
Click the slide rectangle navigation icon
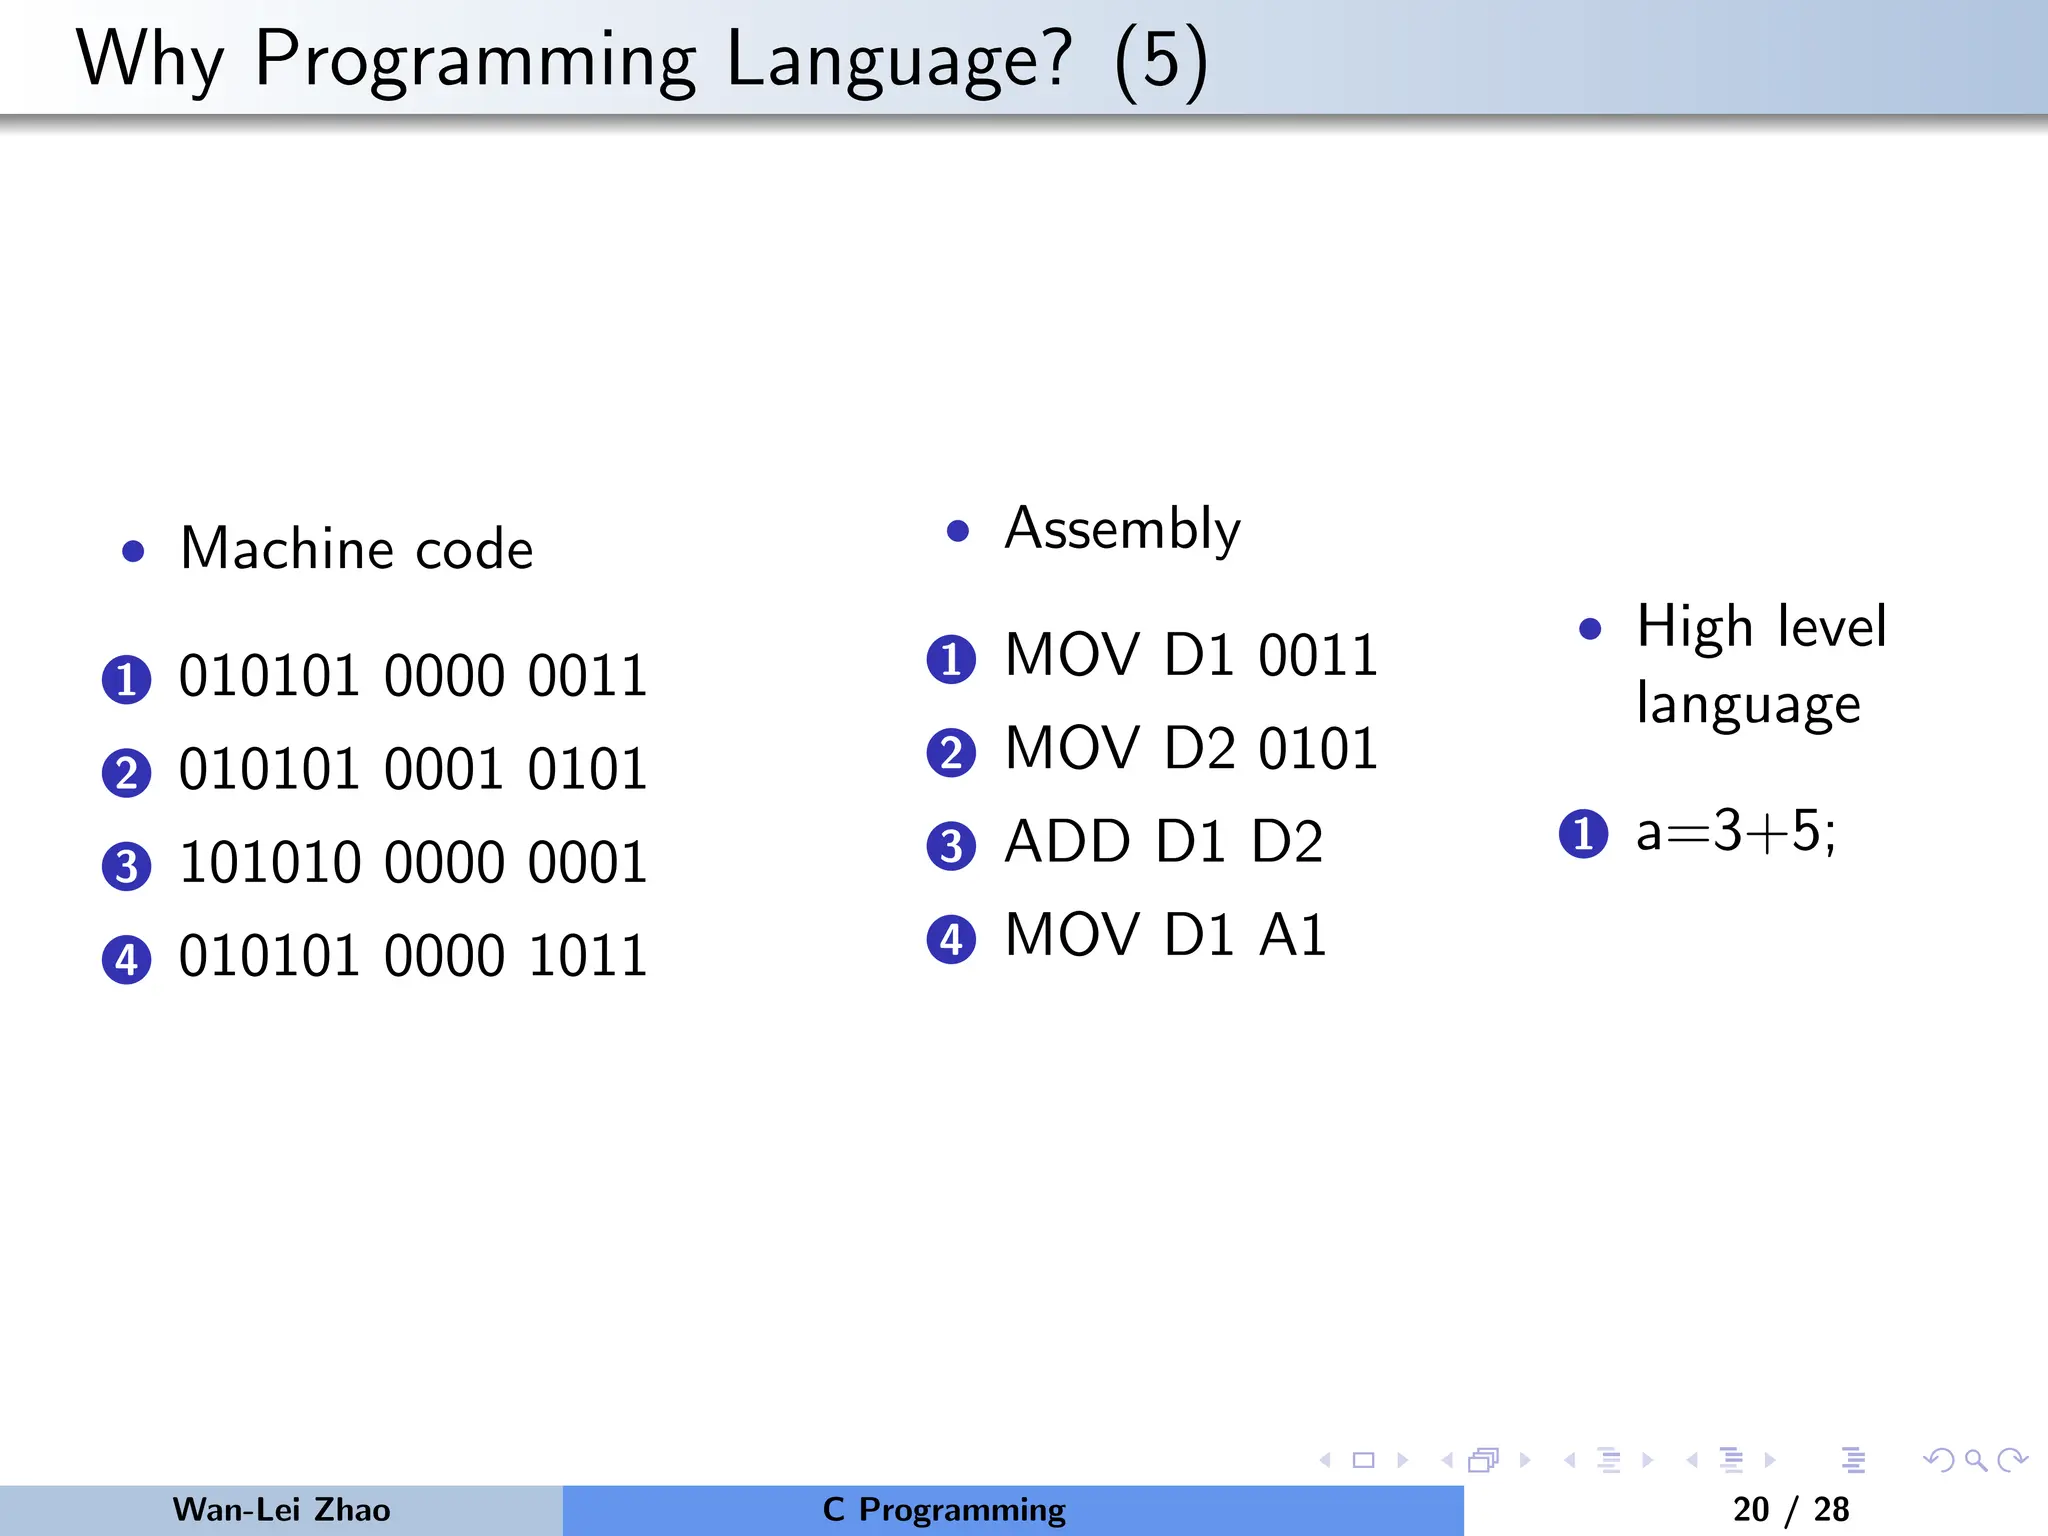[x=1363, y=1460]
